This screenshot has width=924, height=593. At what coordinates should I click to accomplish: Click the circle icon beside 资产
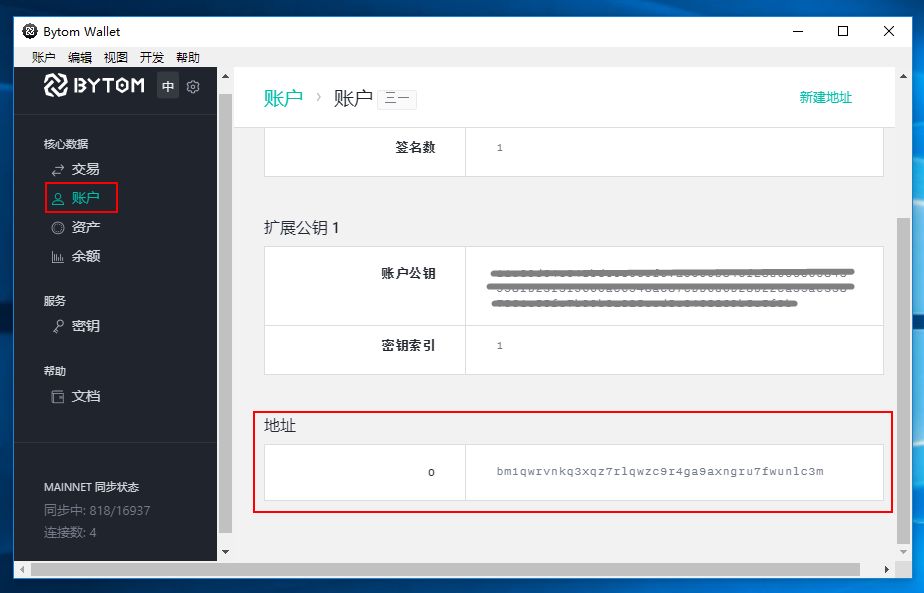tap(58, 228)
